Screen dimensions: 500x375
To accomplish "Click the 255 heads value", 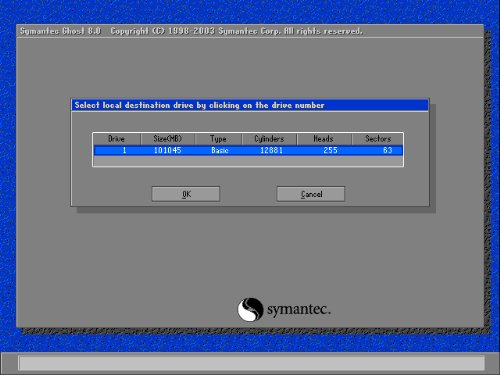I will point(330,150).
